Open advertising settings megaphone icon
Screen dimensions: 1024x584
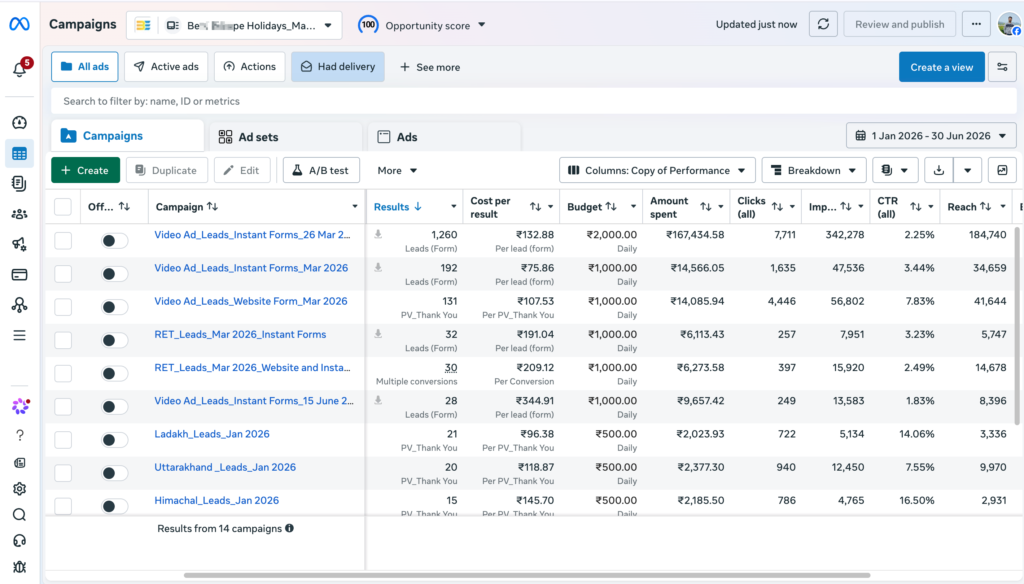[x=20, y=244]
